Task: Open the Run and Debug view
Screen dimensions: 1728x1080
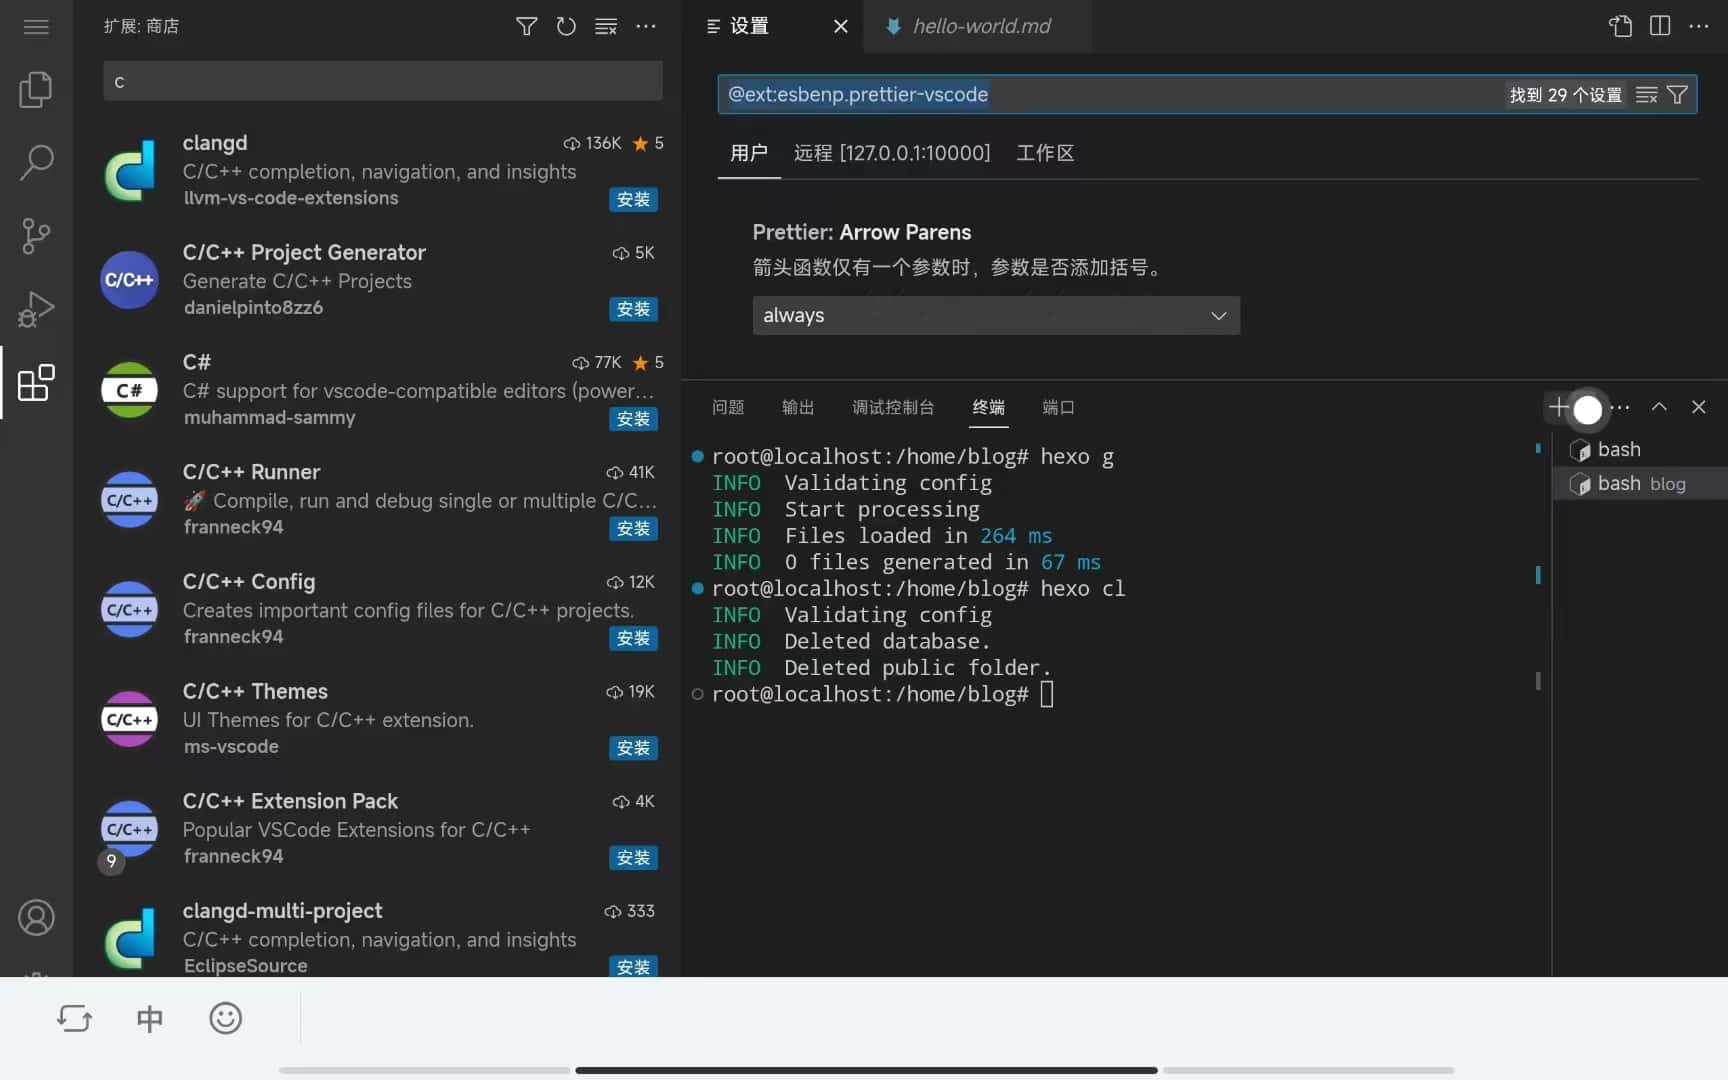Action: click(36, 310)
